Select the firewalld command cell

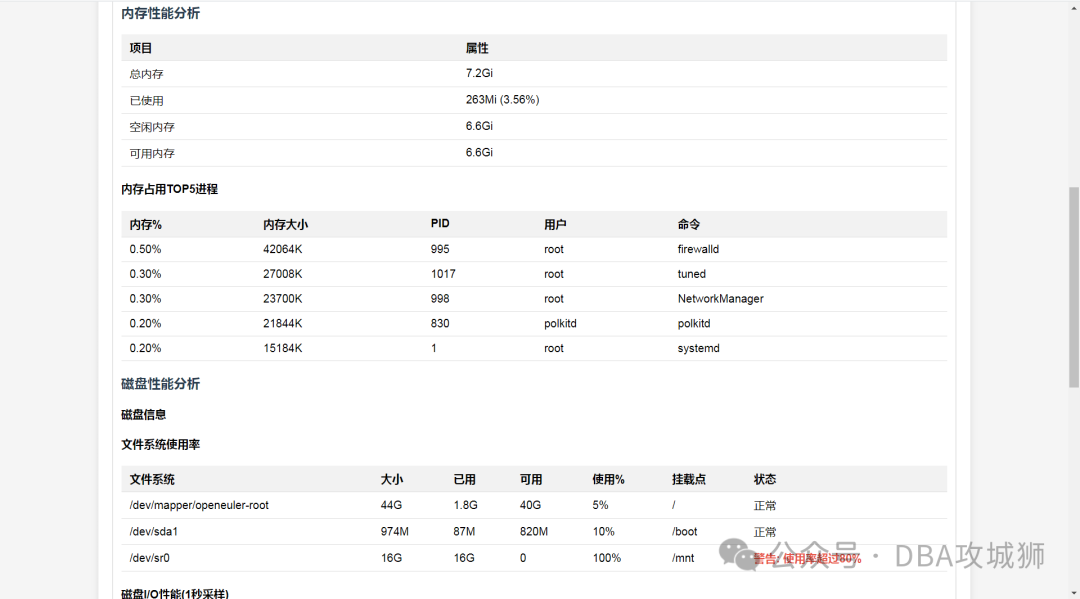(x=698, y=249)
